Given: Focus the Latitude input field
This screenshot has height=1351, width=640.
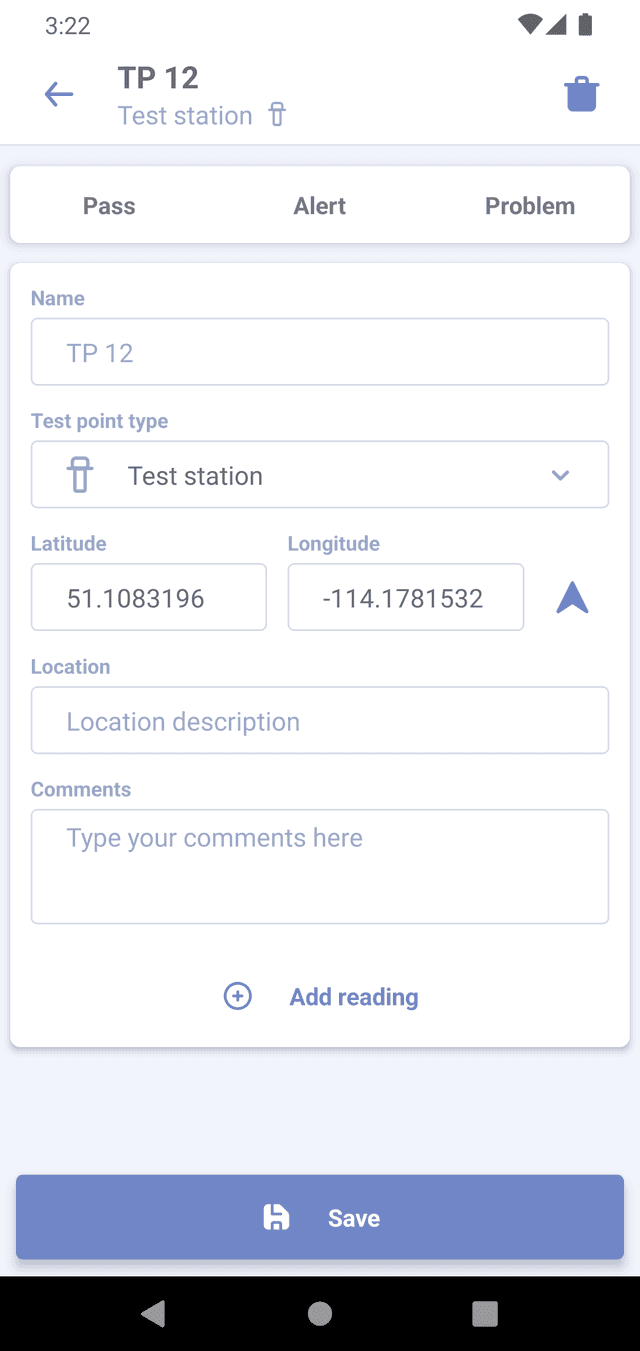Looking at the screenshot, I should [149, 598].
